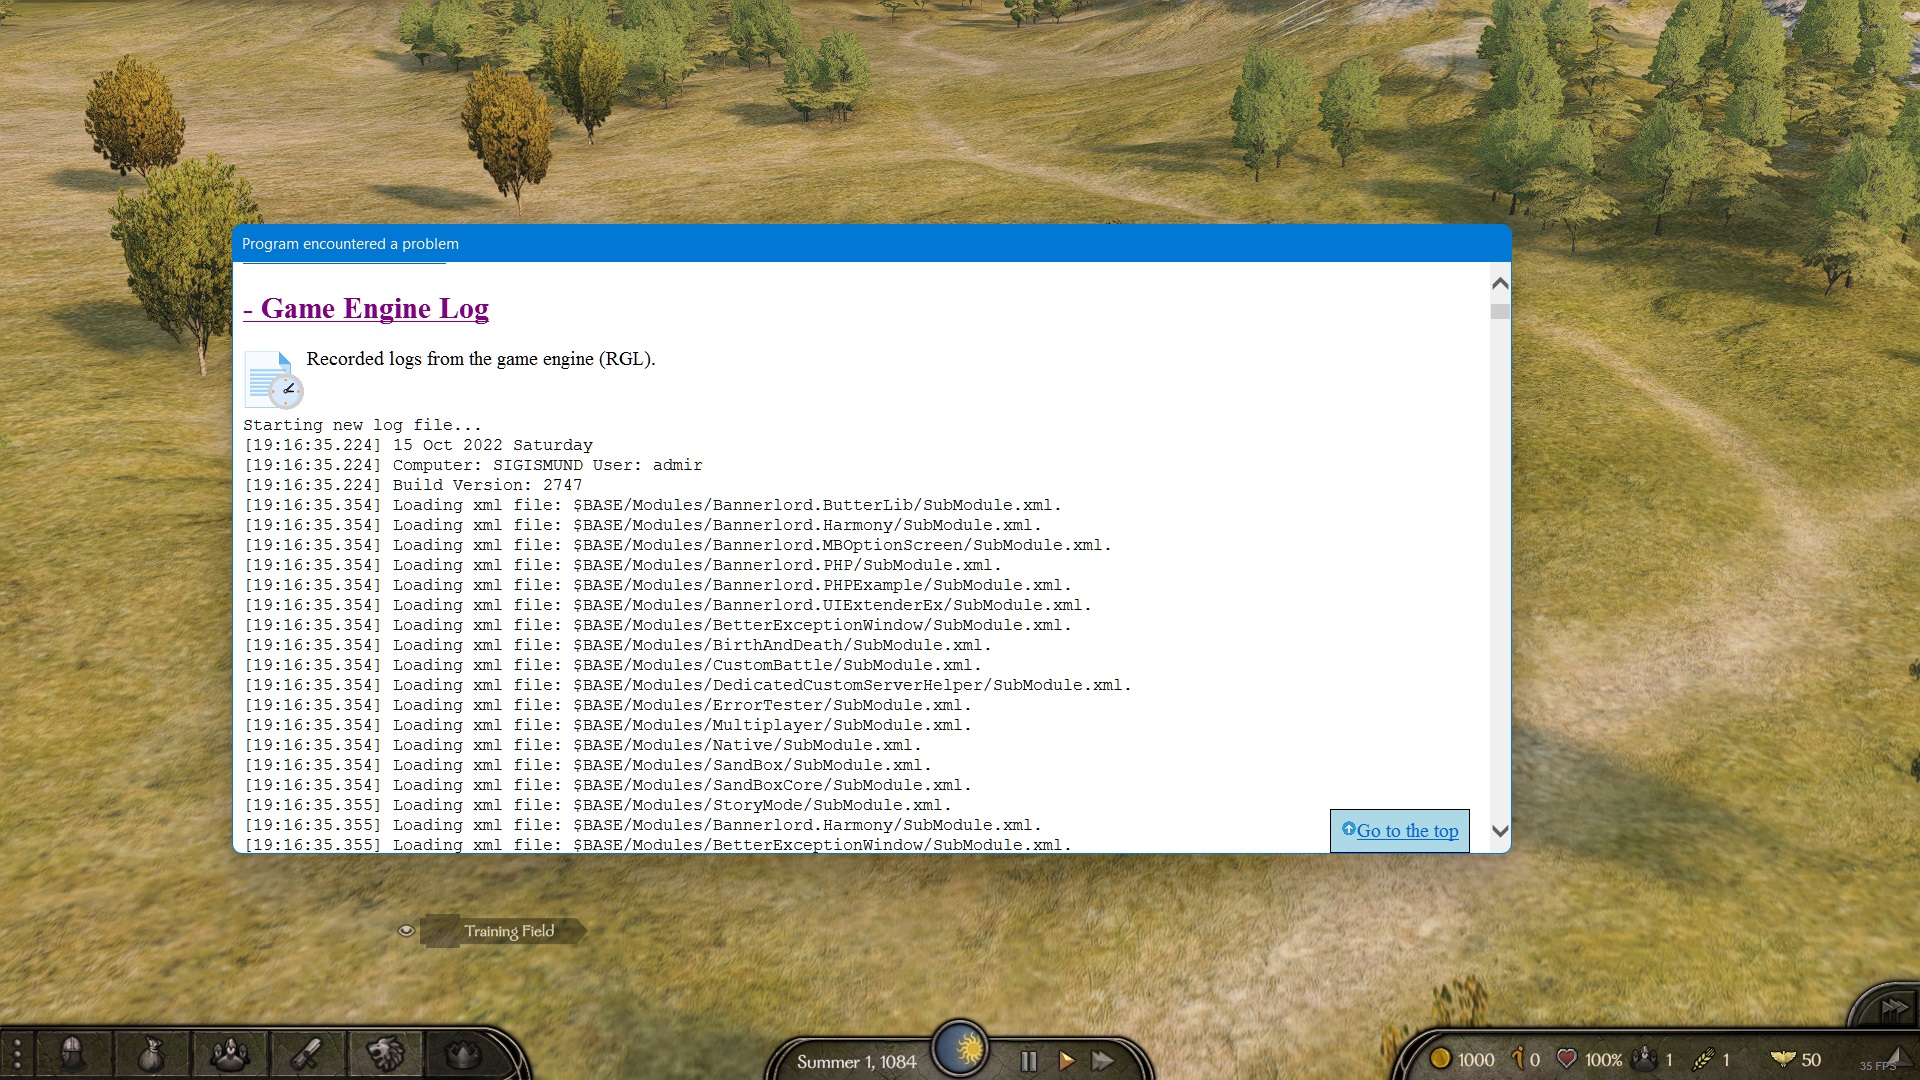Open the Clan lion-head icon
The height and width of the screenshot is (1080, 1920).
(385, 1054)
